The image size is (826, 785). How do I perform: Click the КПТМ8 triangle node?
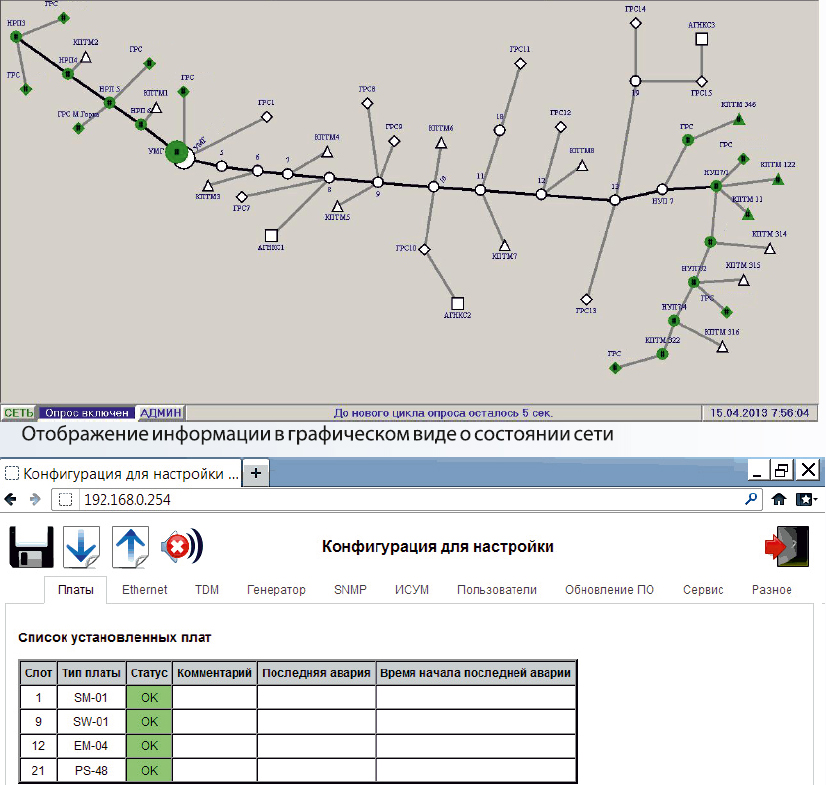click(582, 165)
